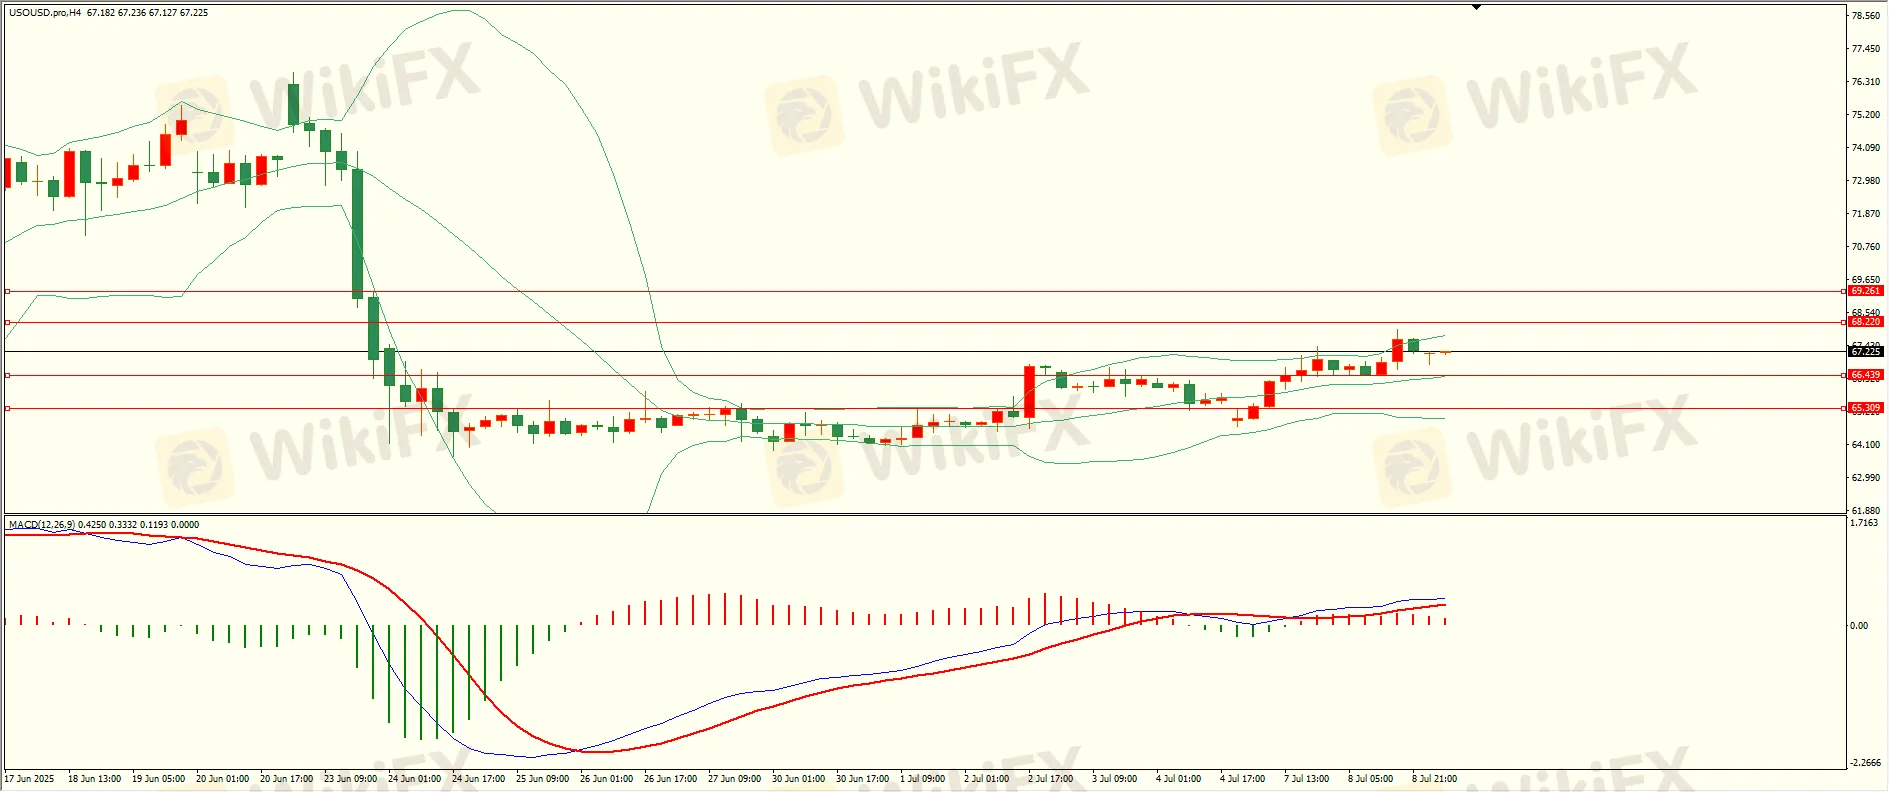1889x792 pixels.
Task: Click the 77.450 price axis label
Action: 1866,49
